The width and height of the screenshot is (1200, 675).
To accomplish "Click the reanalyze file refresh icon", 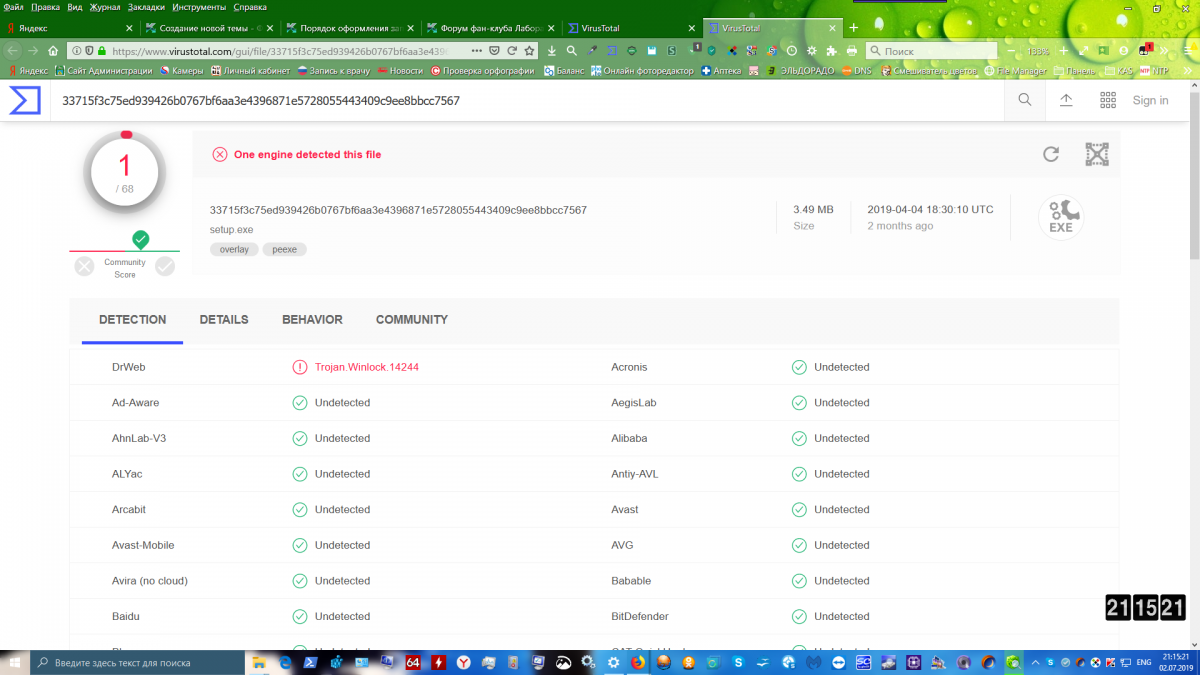I will click(1051, 154).
